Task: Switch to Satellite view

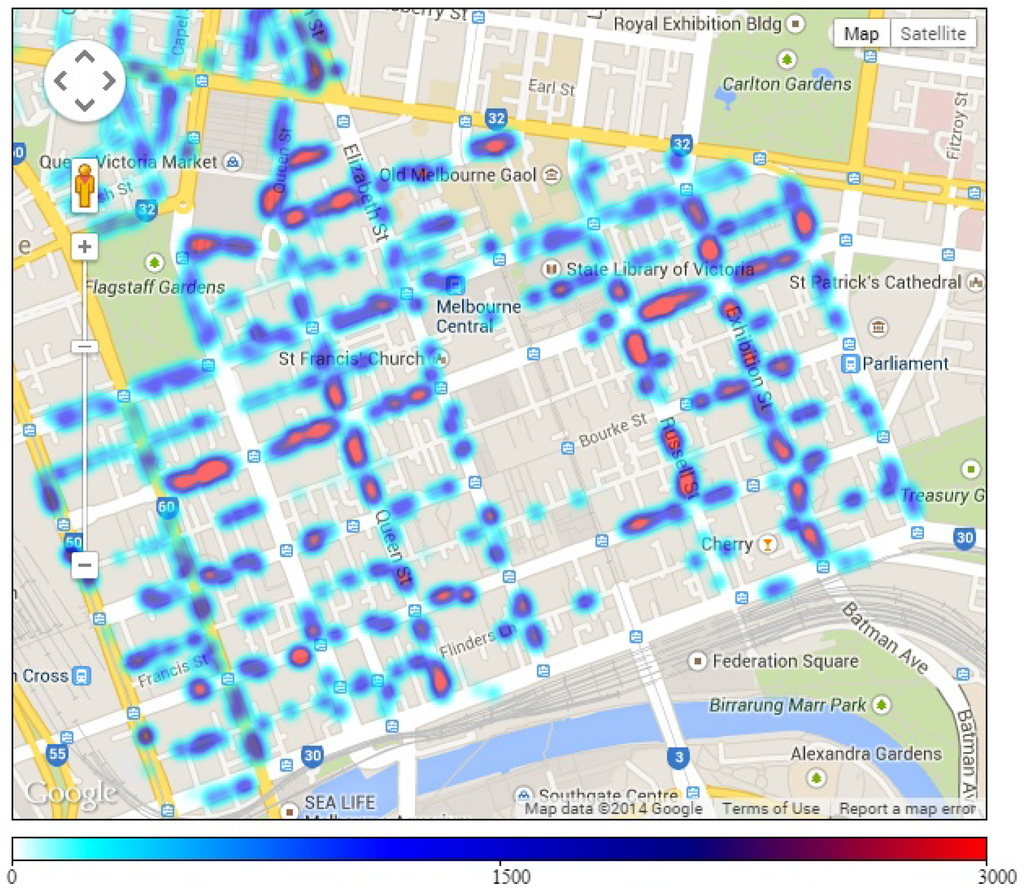Action: (x=933, y=33)
